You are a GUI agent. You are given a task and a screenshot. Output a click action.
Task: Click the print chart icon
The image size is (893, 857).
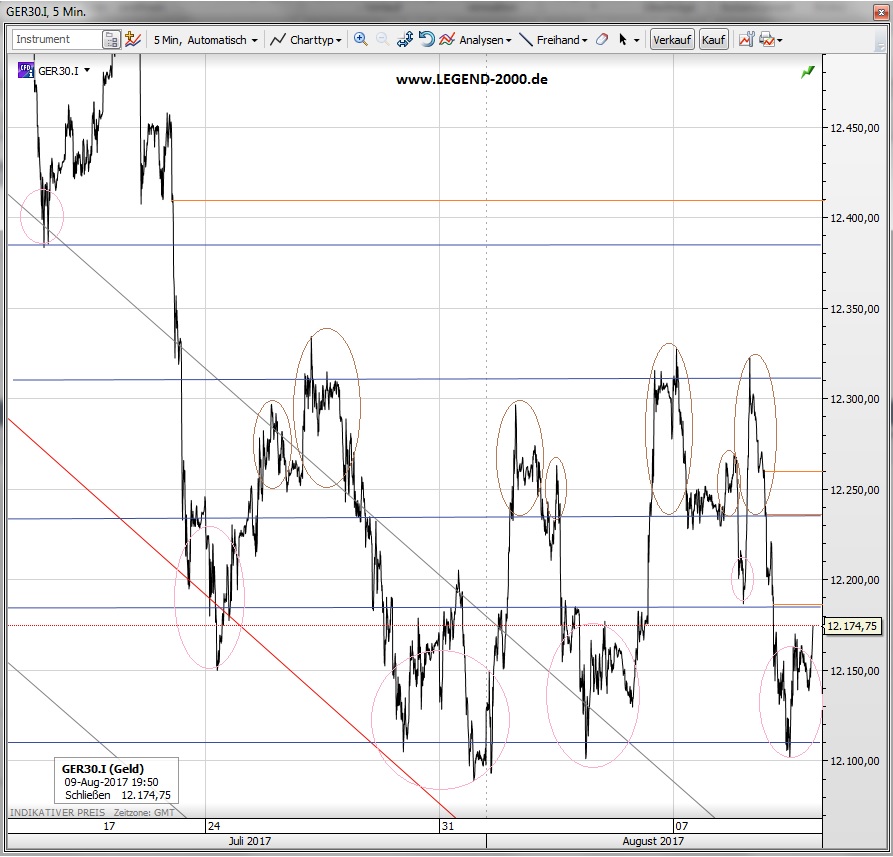click(x=767, y=40)
